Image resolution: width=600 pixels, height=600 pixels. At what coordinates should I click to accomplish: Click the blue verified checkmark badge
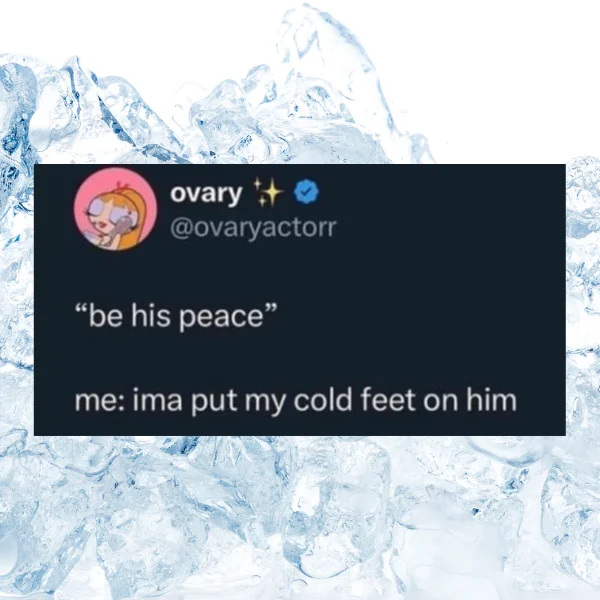click(x=306, y=192)
